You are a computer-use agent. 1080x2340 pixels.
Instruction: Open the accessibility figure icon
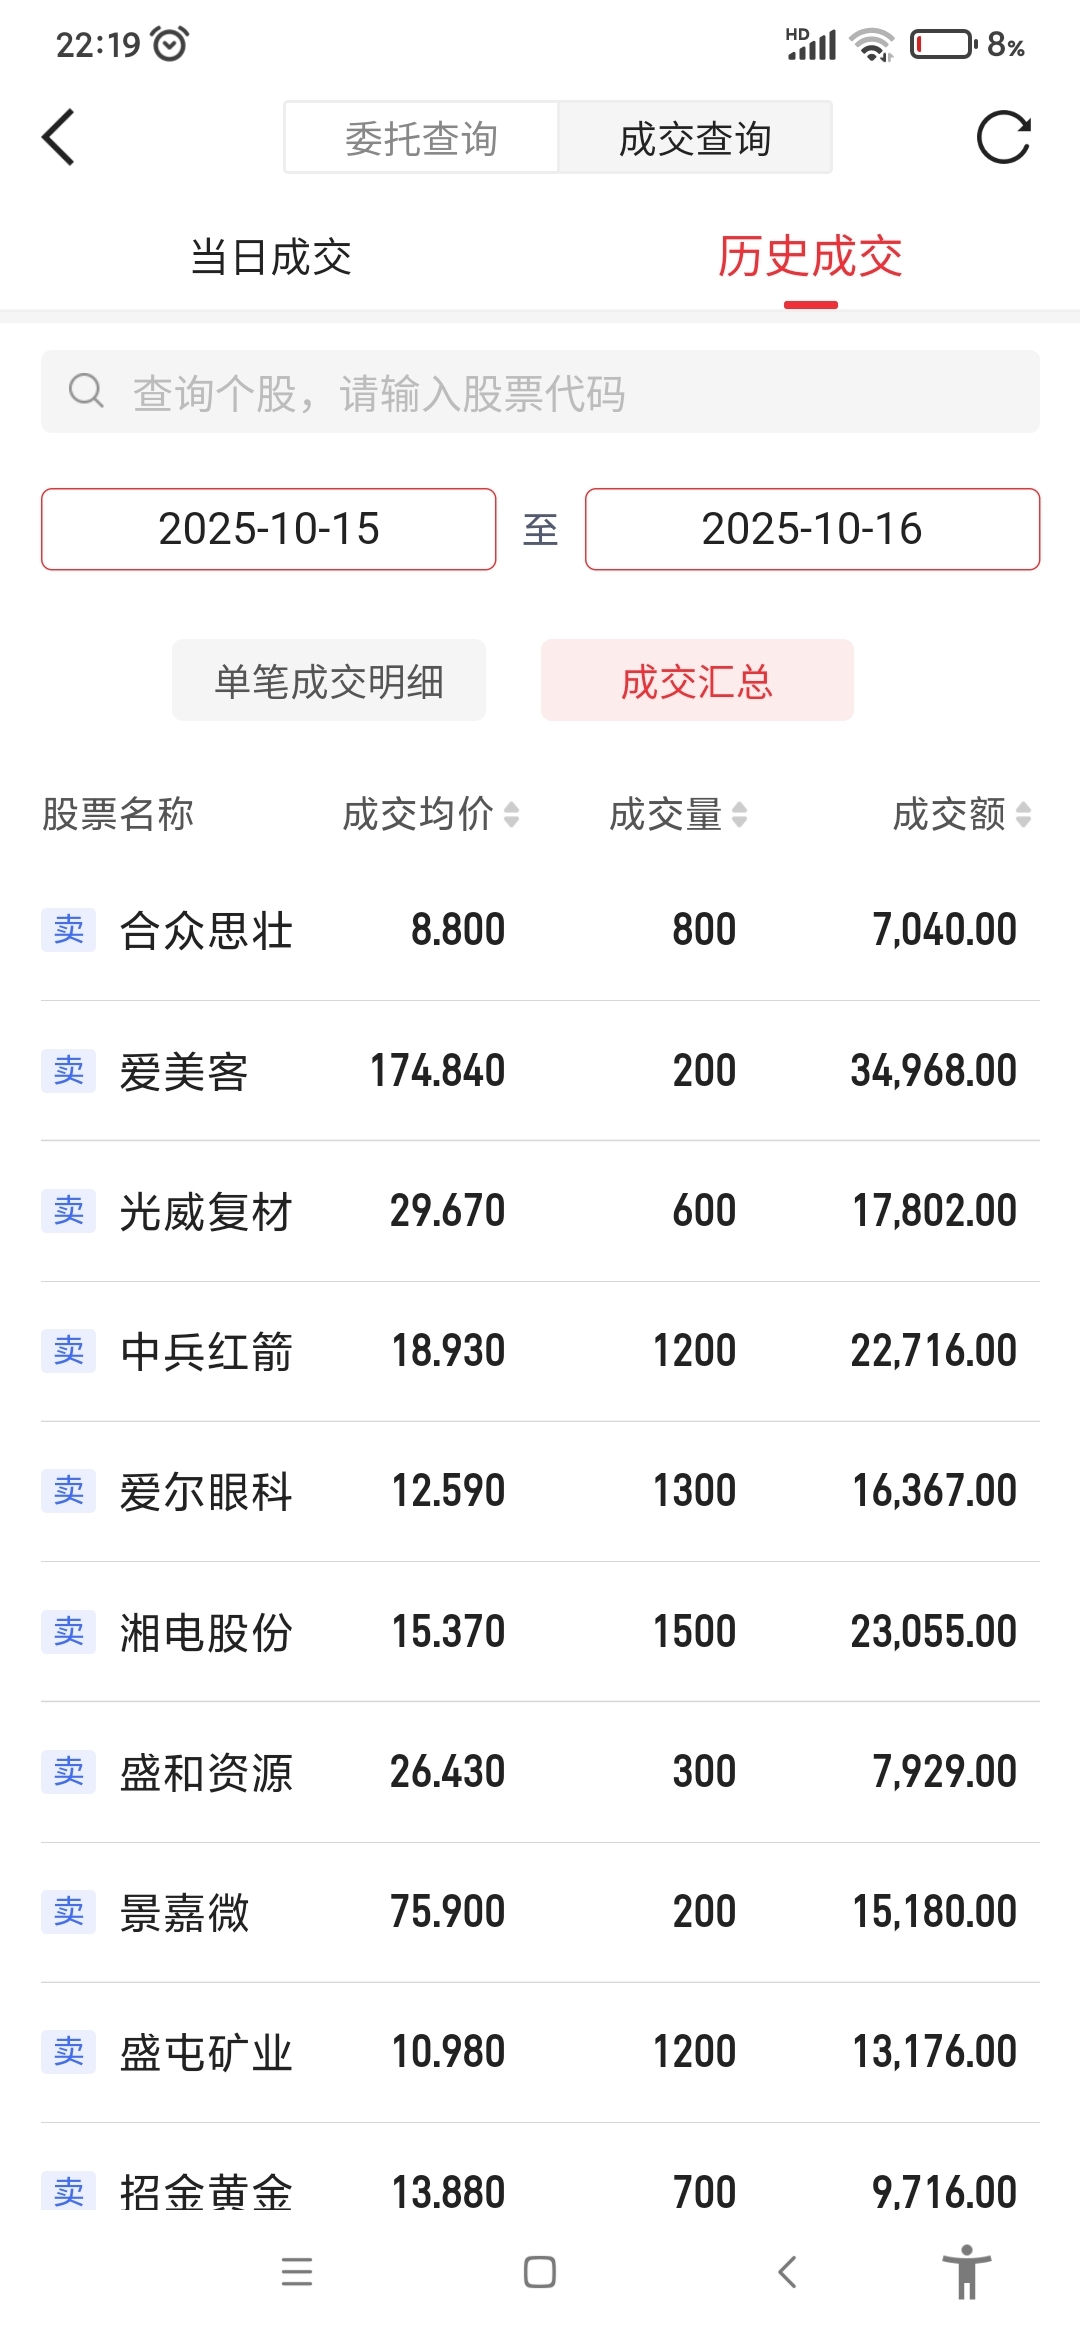966,2272
